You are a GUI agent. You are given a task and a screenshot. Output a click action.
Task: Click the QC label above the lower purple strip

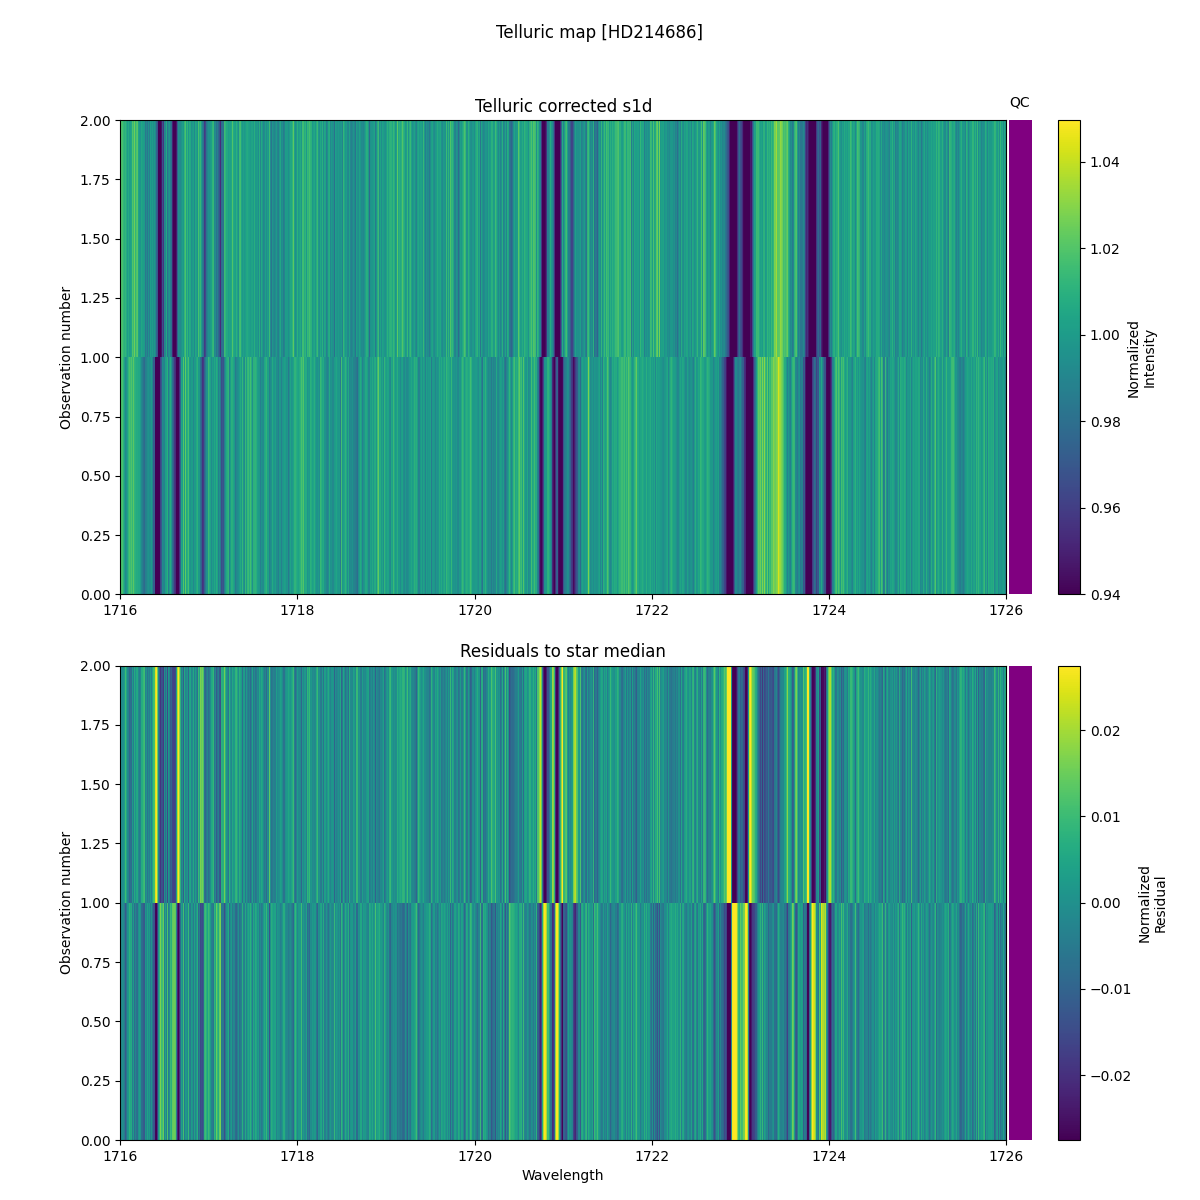pyautogui.click(x=1020, y=648)
